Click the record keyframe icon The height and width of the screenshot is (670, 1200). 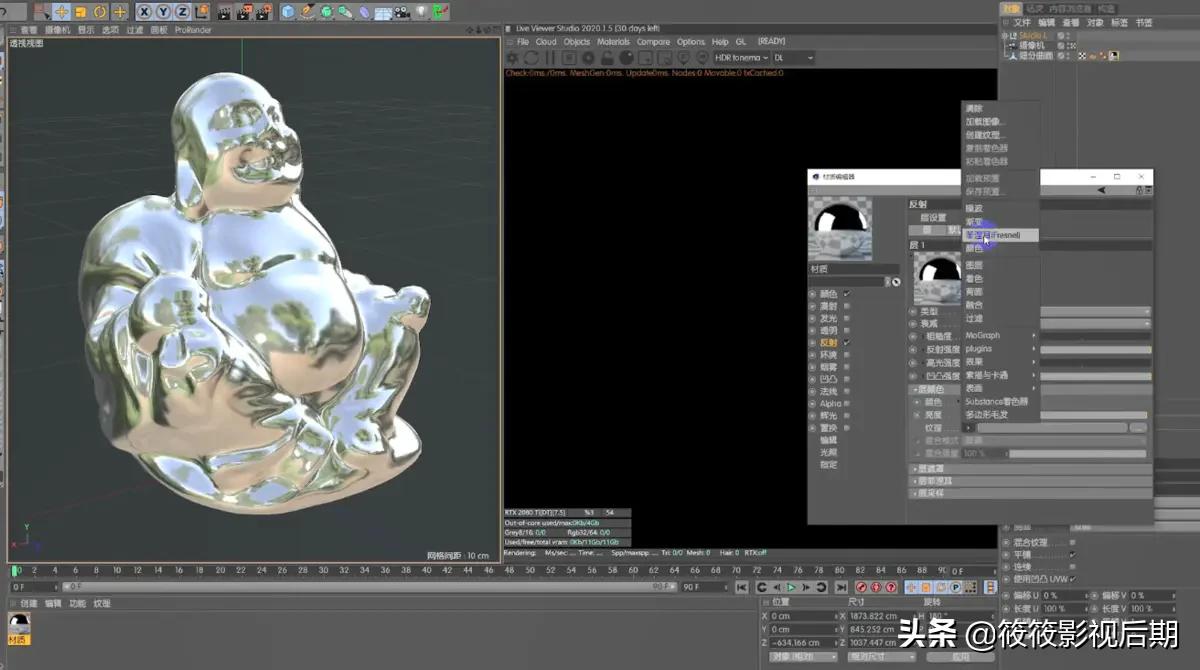[861, 587]
